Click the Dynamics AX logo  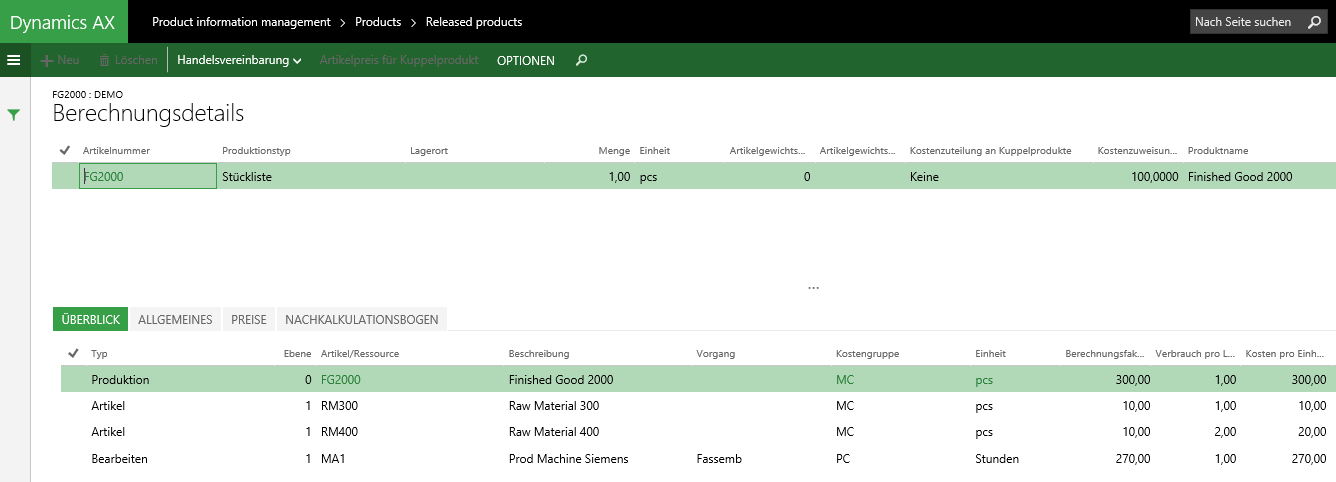pos(63,22)
